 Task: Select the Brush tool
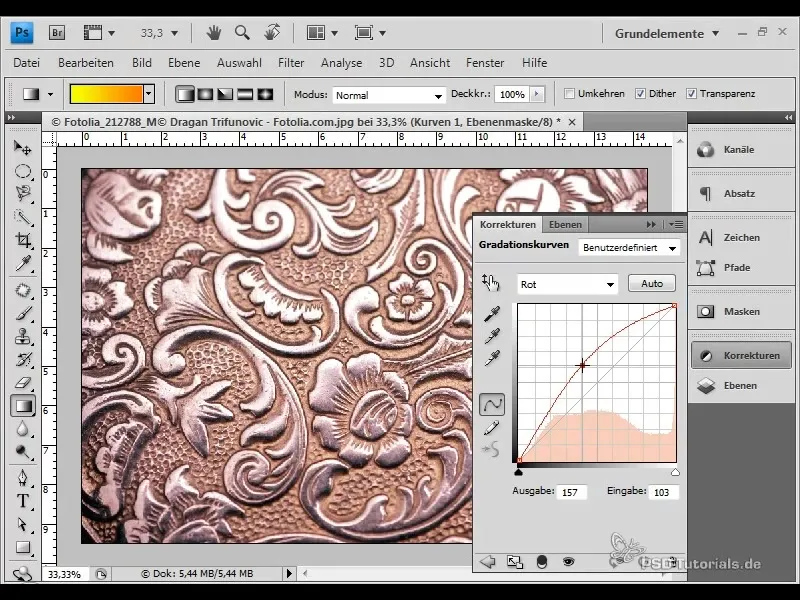22,313
